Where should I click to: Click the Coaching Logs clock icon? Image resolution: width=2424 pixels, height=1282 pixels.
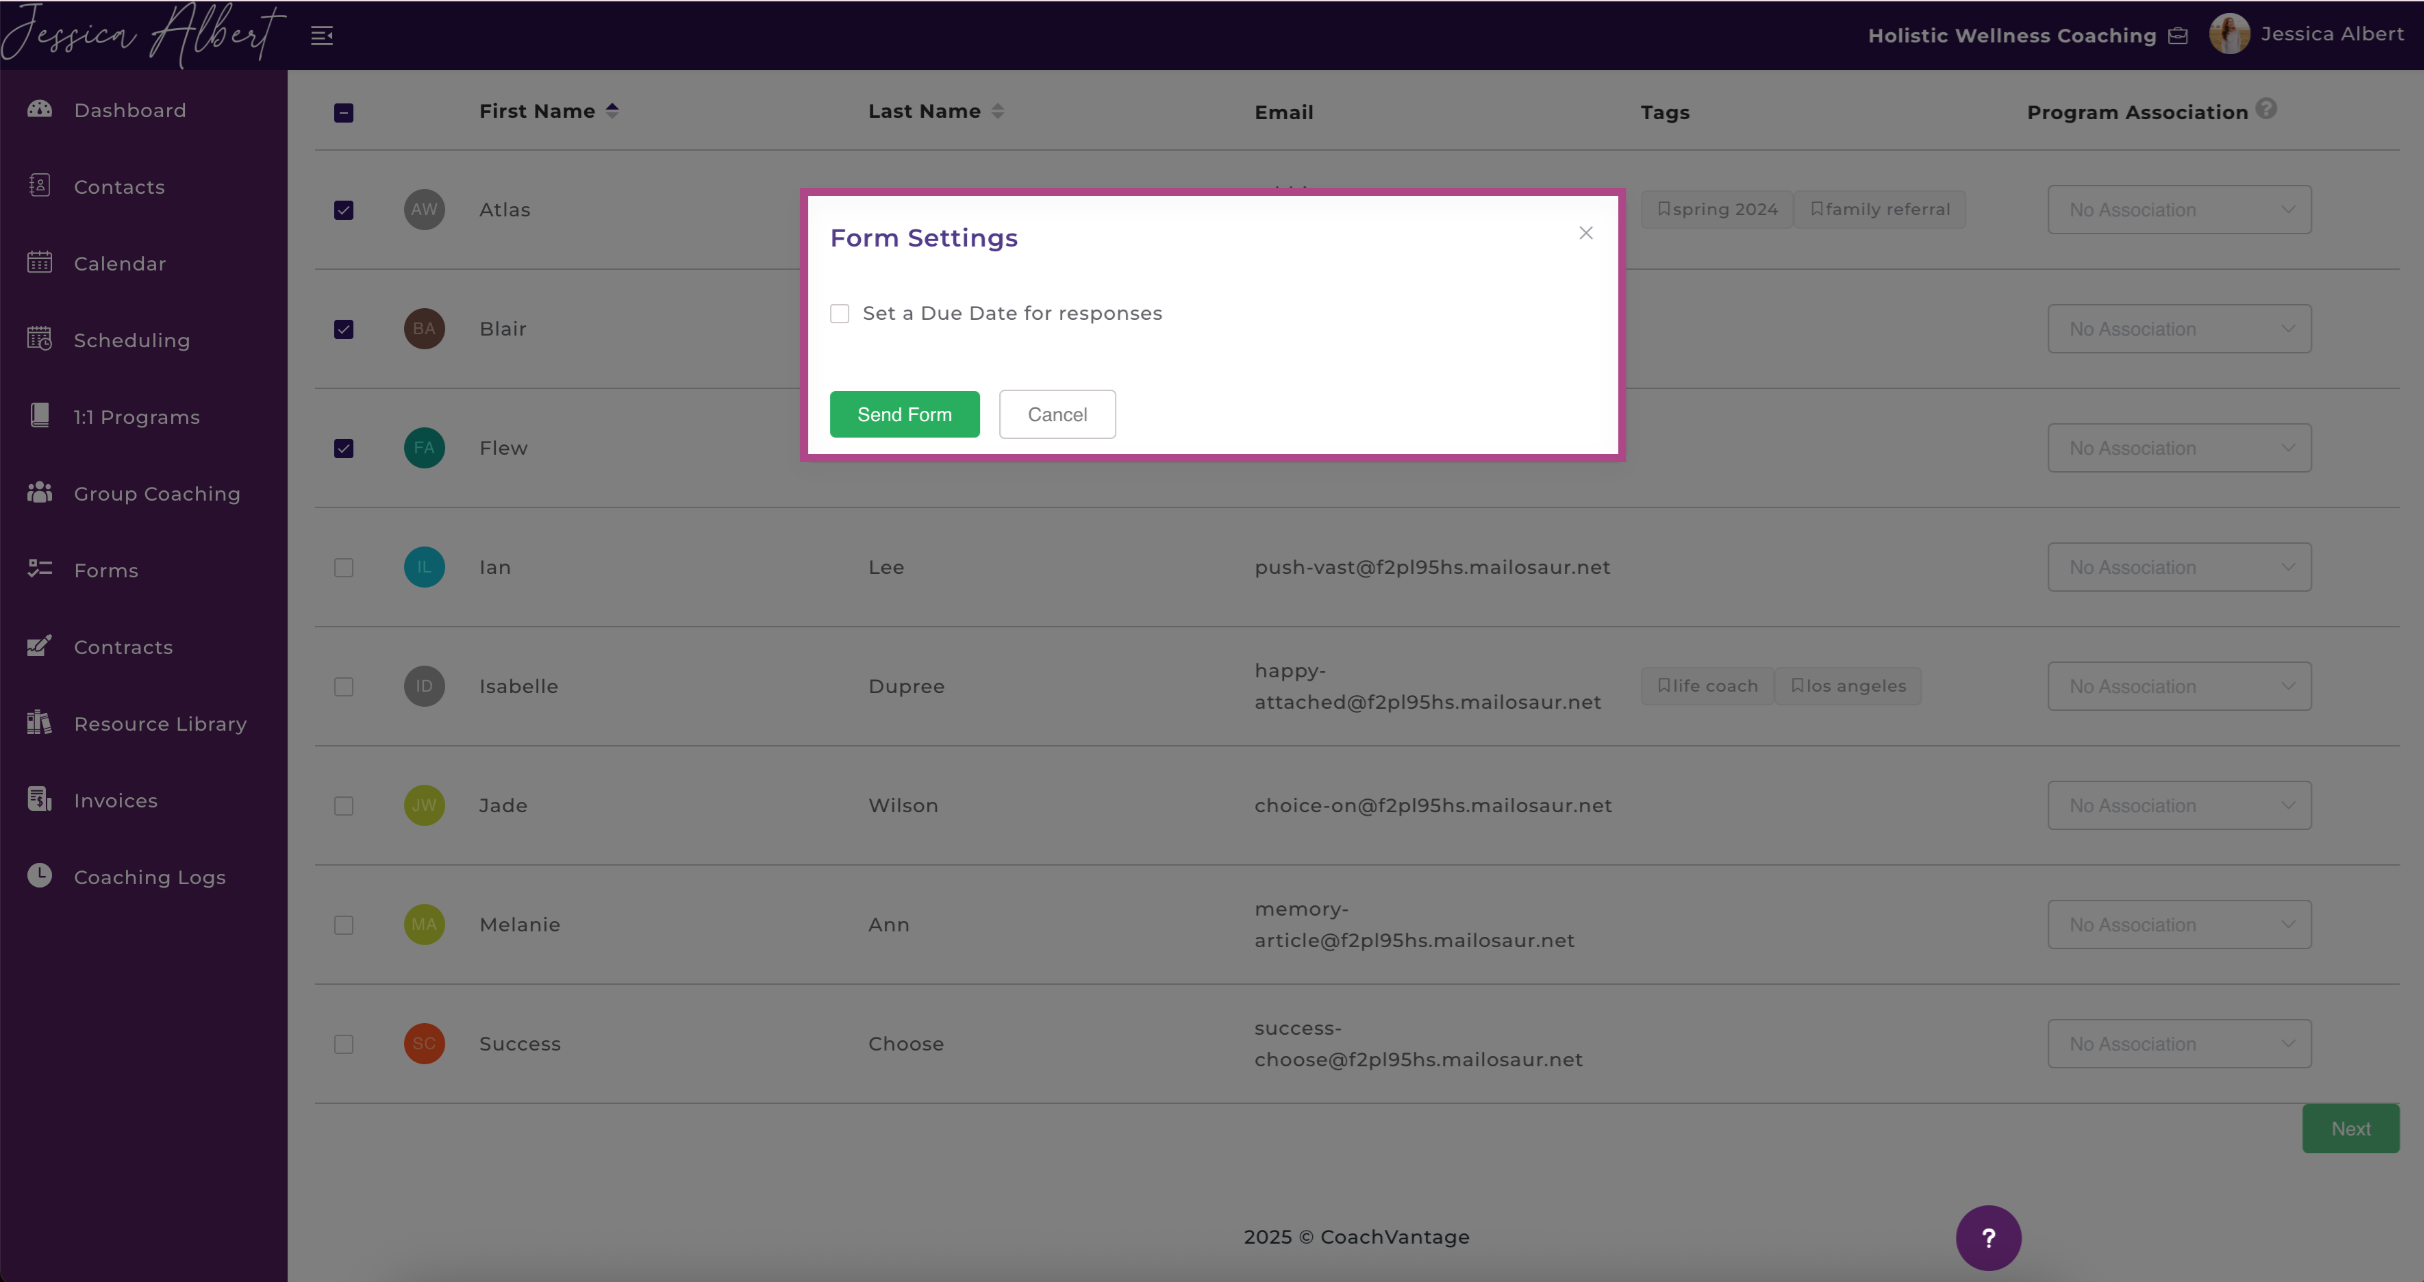40,876
